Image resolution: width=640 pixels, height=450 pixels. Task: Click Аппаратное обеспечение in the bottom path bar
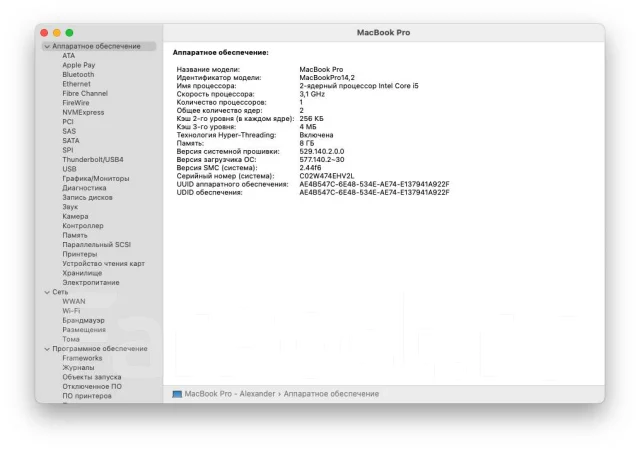(x=331, y=394)
